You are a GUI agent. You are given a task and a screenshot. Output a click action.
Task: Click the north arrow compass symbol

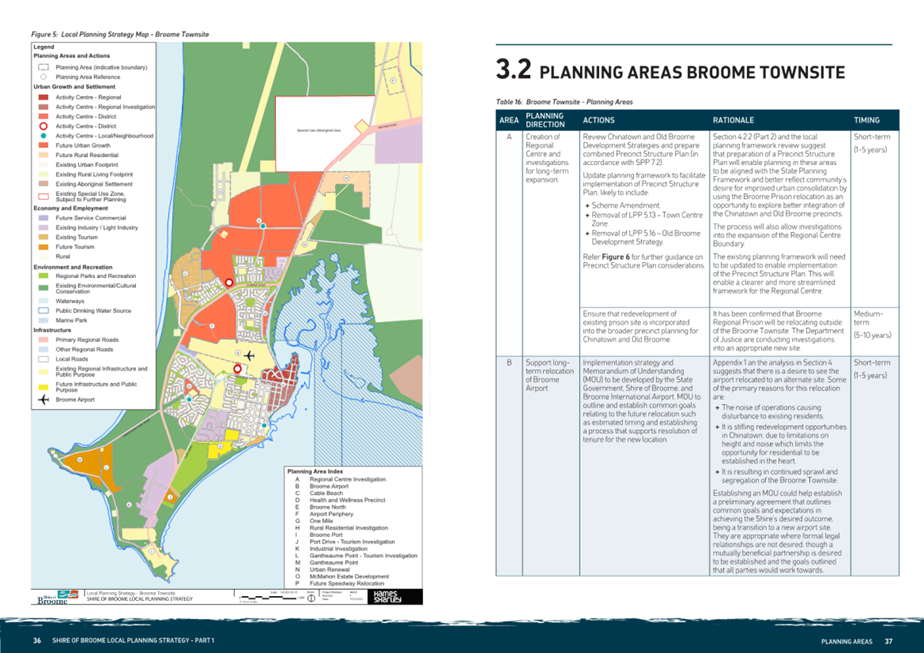coord(311,598)
